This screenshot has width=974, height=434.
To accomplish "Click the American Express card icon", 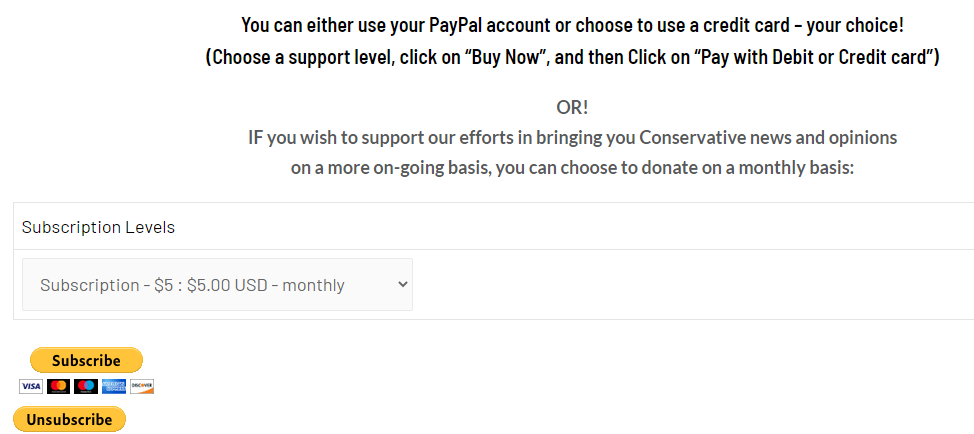I will coord(114,386).
